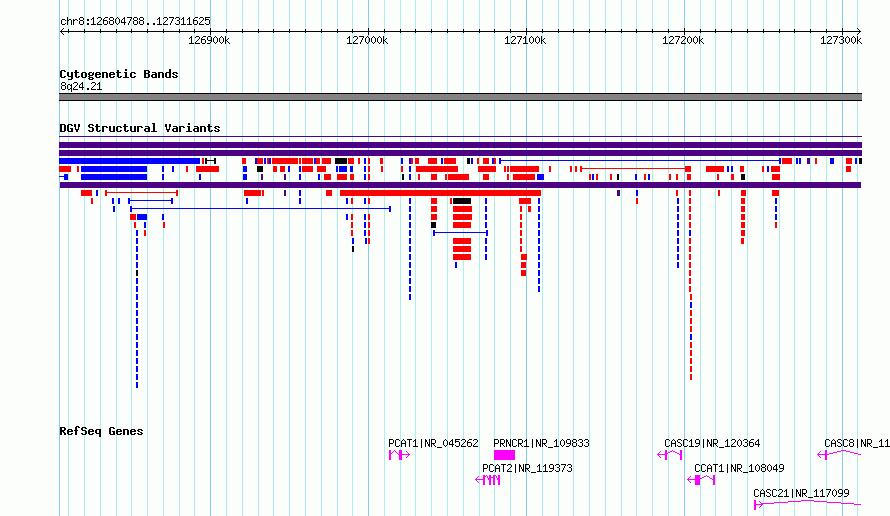Click the CASC8 gene glyph

[839, 454]
